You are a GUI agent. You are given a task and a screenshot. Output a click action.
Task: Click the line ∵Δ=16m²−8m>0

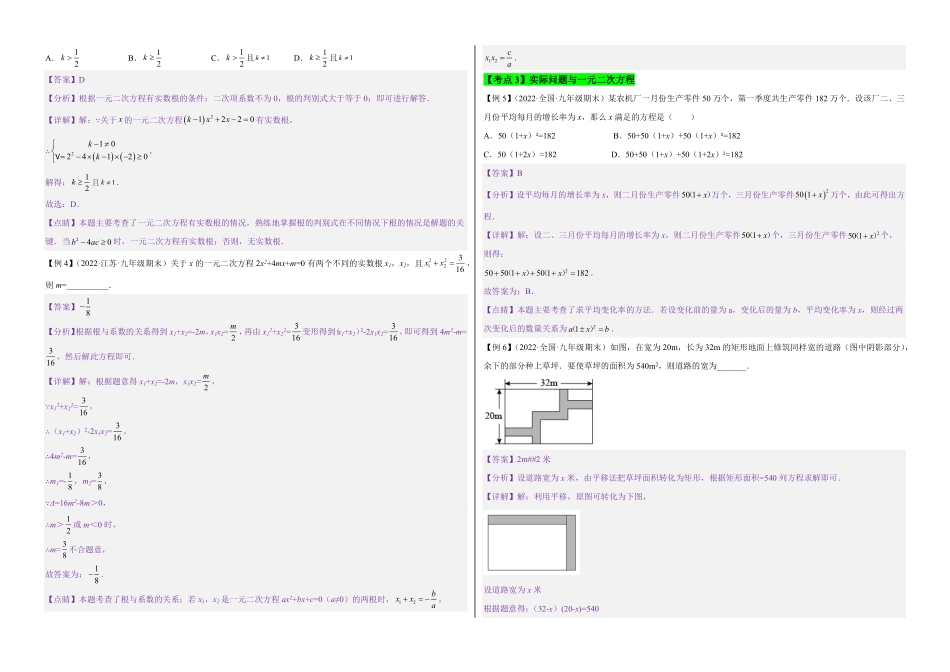76,503
